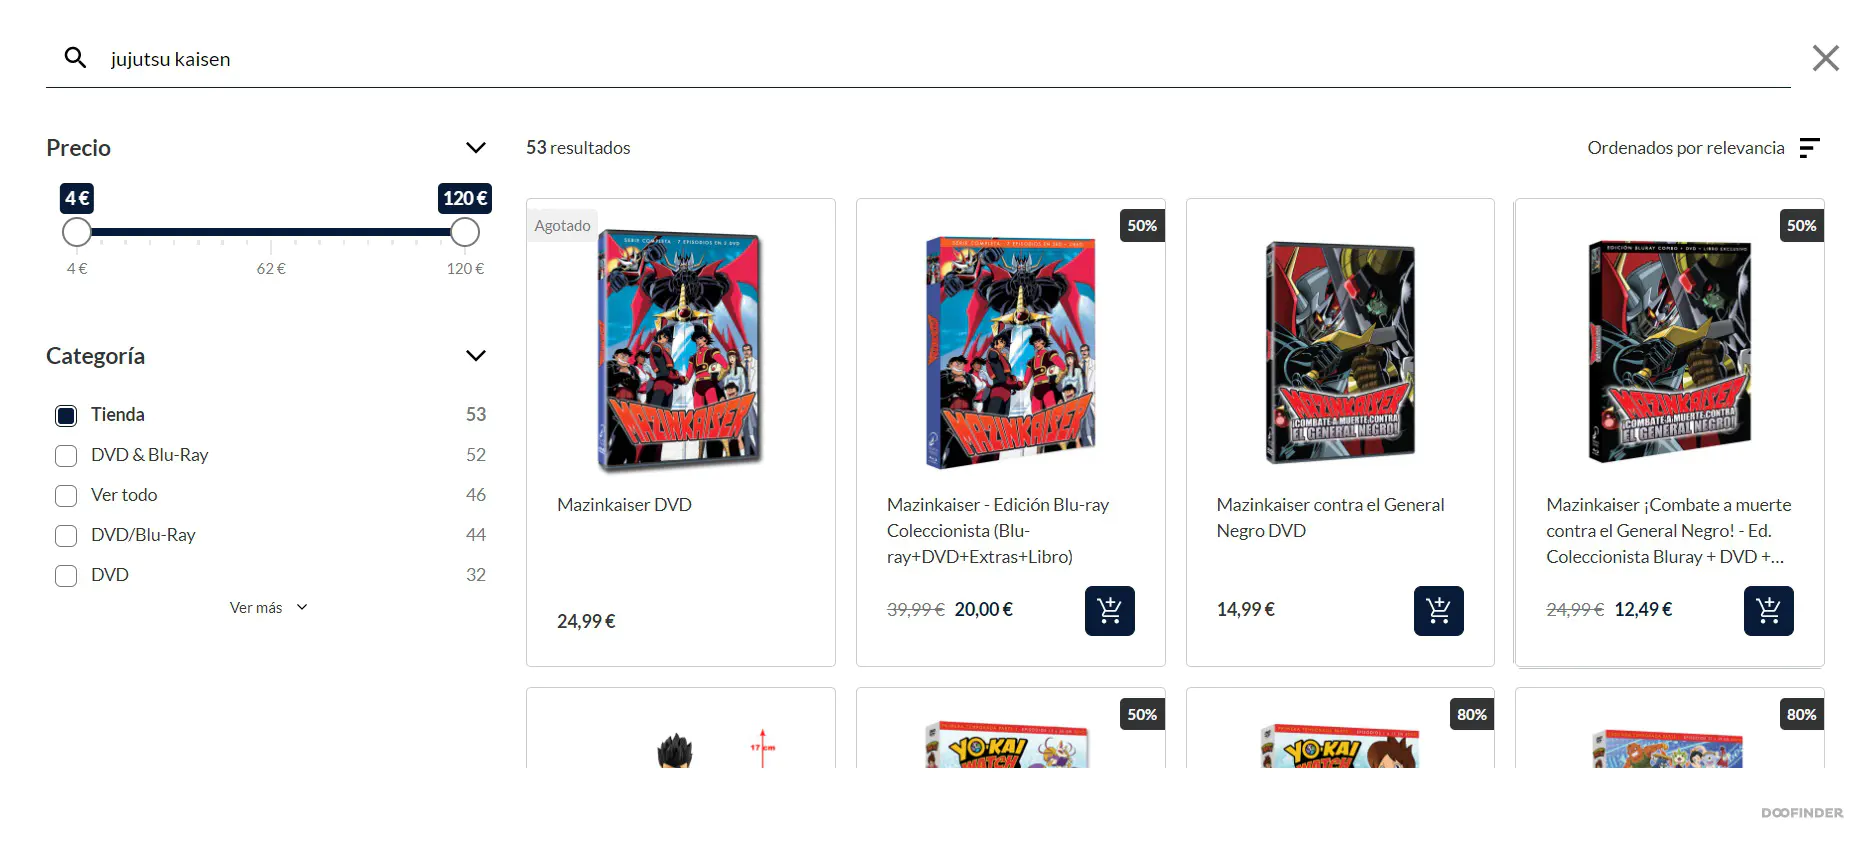Check the DVD & Blu-Ray filter
1874x849 pixels.
[66, 455]
